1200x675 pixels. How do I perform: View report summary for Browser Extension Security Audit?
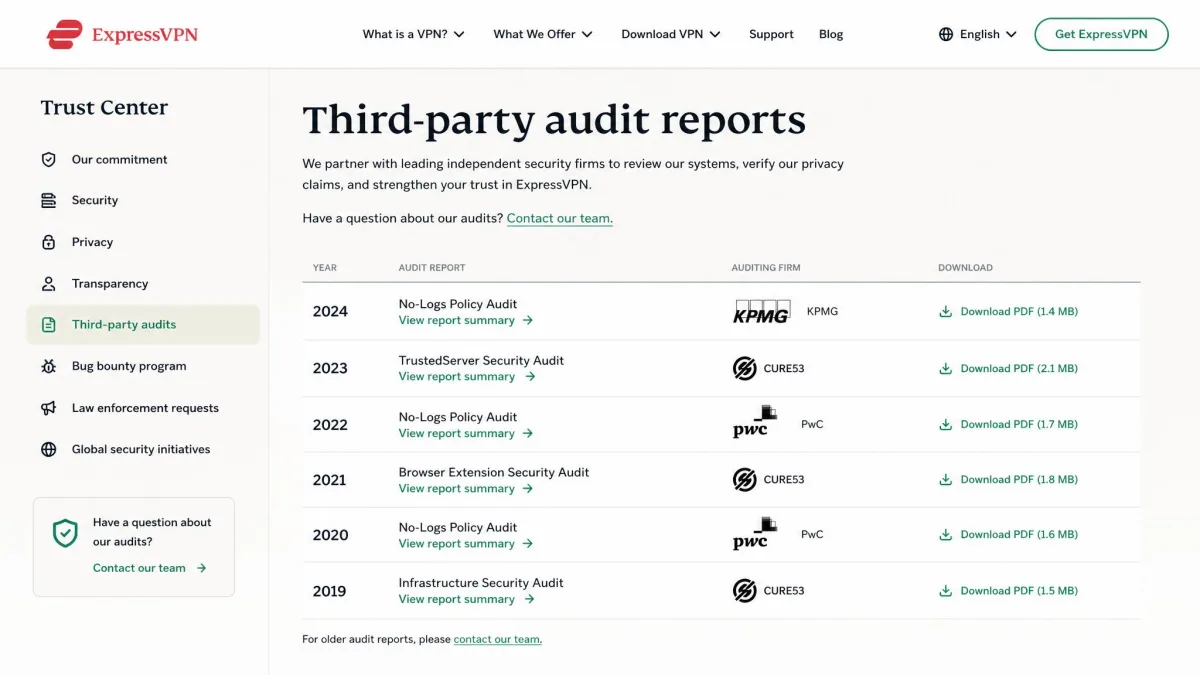466,488
